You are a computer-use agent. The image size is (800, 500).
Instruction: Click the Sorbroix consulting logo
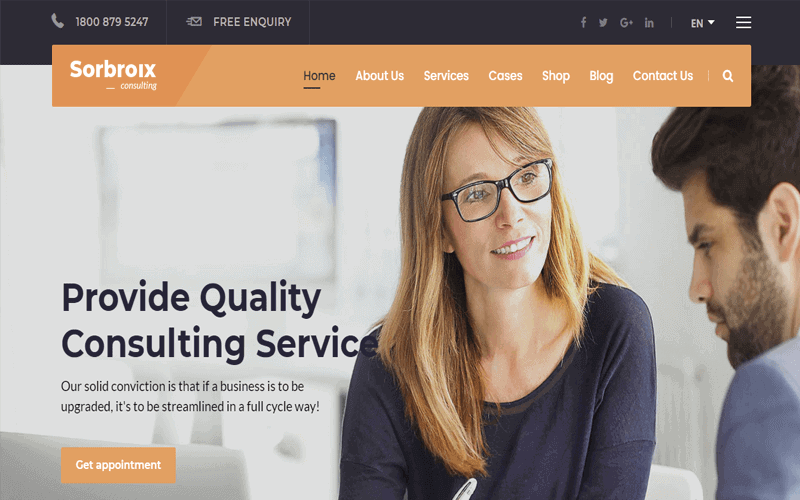coord(113,74)
